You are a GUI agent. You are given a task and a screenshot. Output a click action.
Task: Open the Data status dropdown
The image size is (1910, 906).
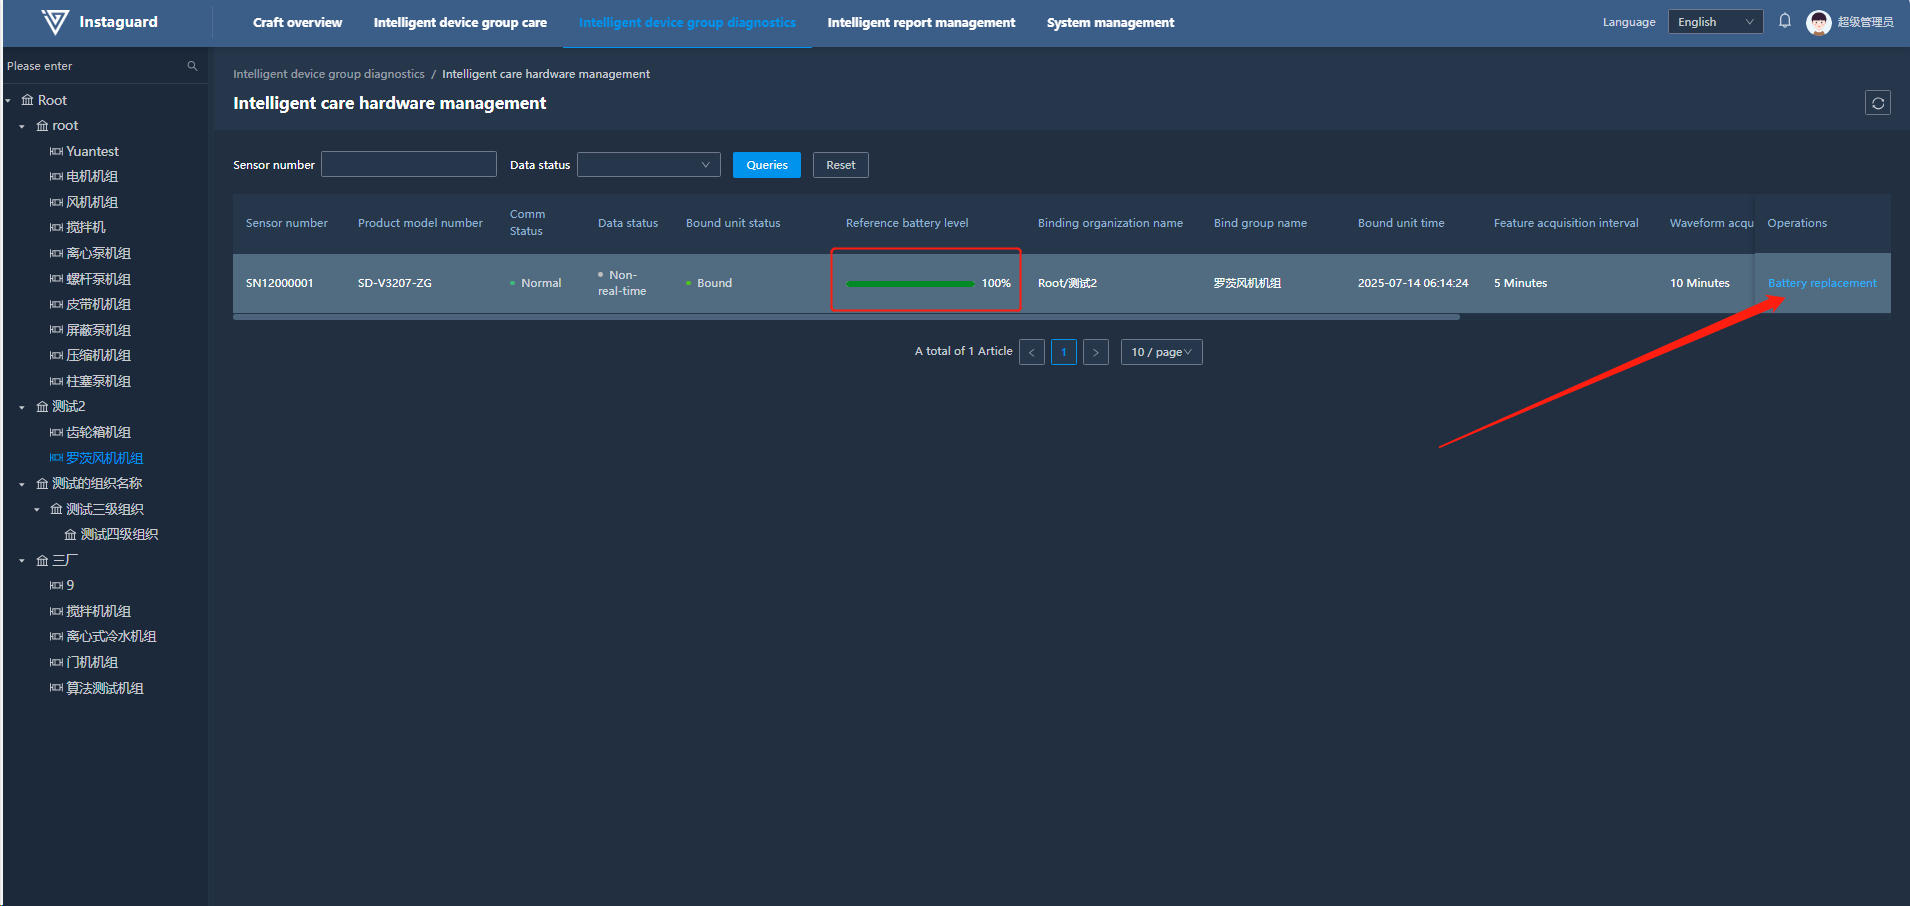(648, 165)
